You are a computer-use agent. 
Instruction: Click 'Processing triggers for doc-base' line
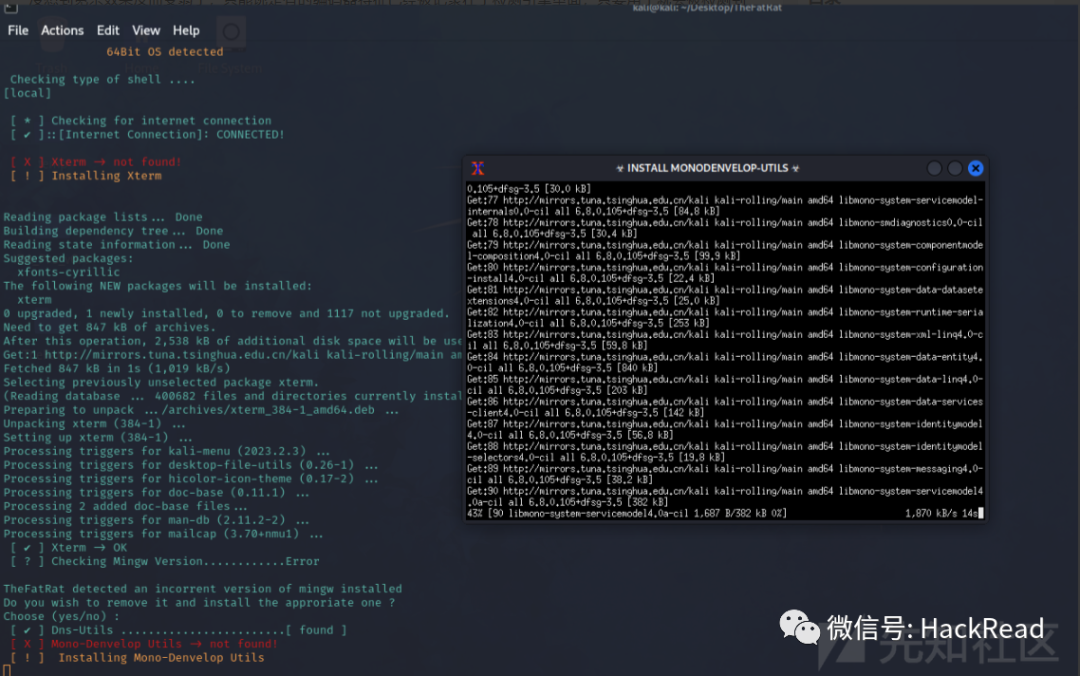point(156,493)
